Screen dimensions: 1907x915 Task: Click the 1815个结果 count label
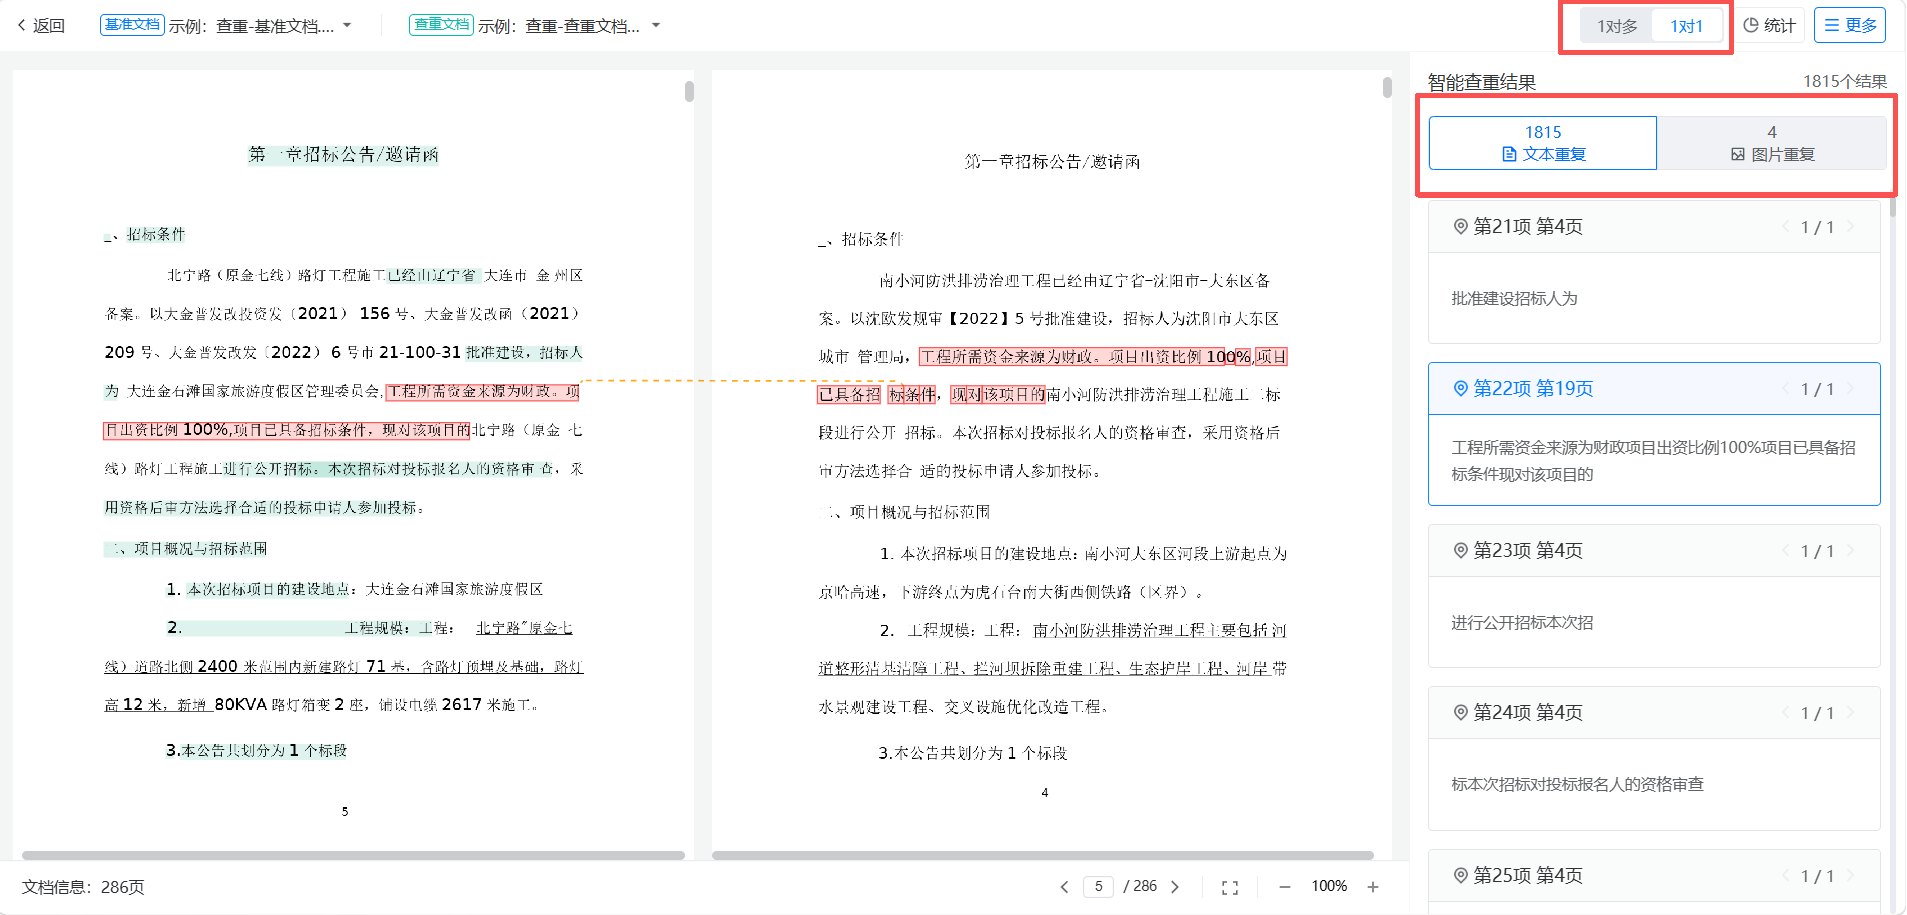coord(1844,82)
